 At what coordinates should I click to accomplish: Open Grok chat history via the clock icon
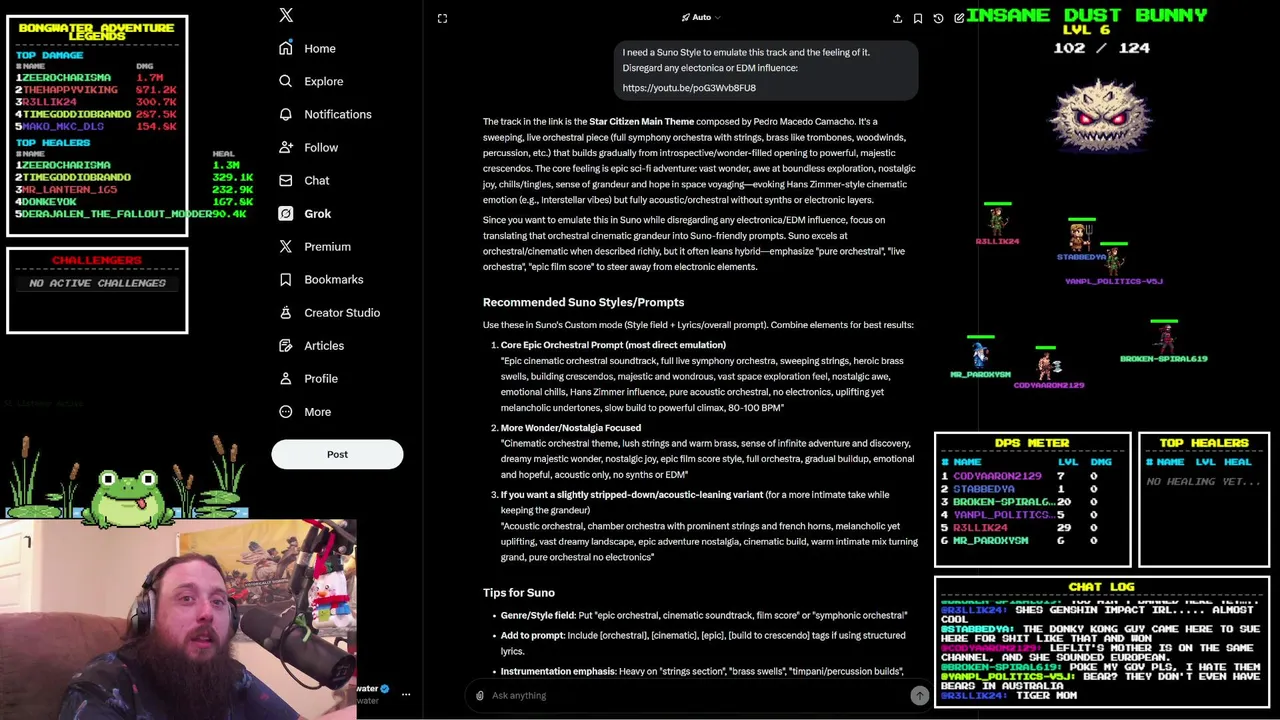938,18
